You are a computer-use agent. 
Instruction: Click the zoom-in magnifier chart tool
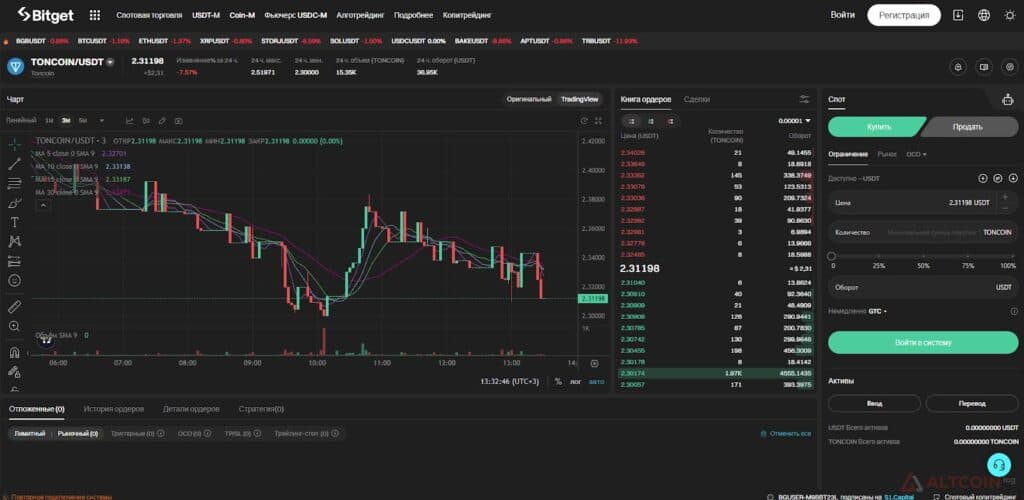click(14, 326)
